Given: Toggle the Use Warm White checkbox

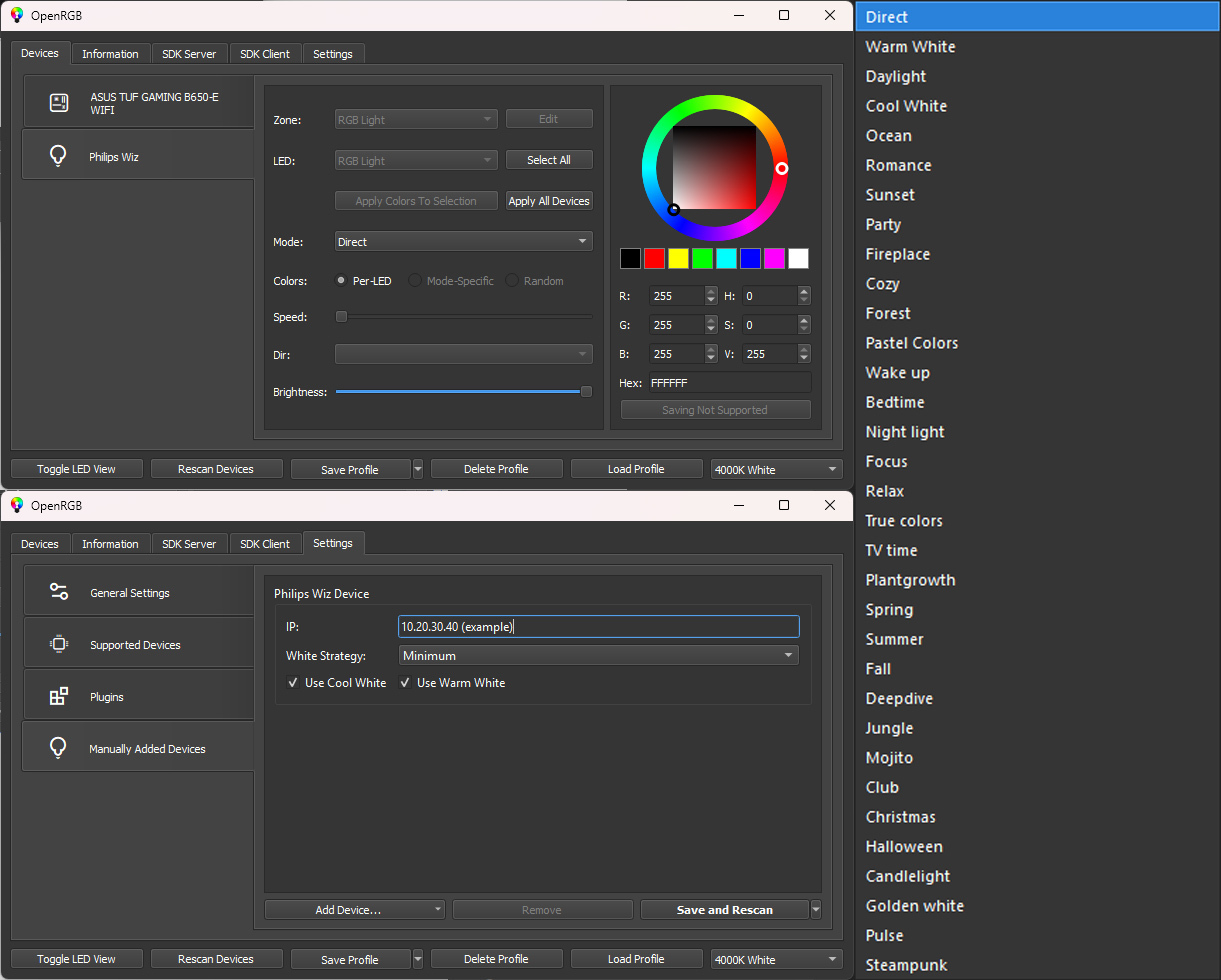Looking at the screenshot, I should (405, 683).
